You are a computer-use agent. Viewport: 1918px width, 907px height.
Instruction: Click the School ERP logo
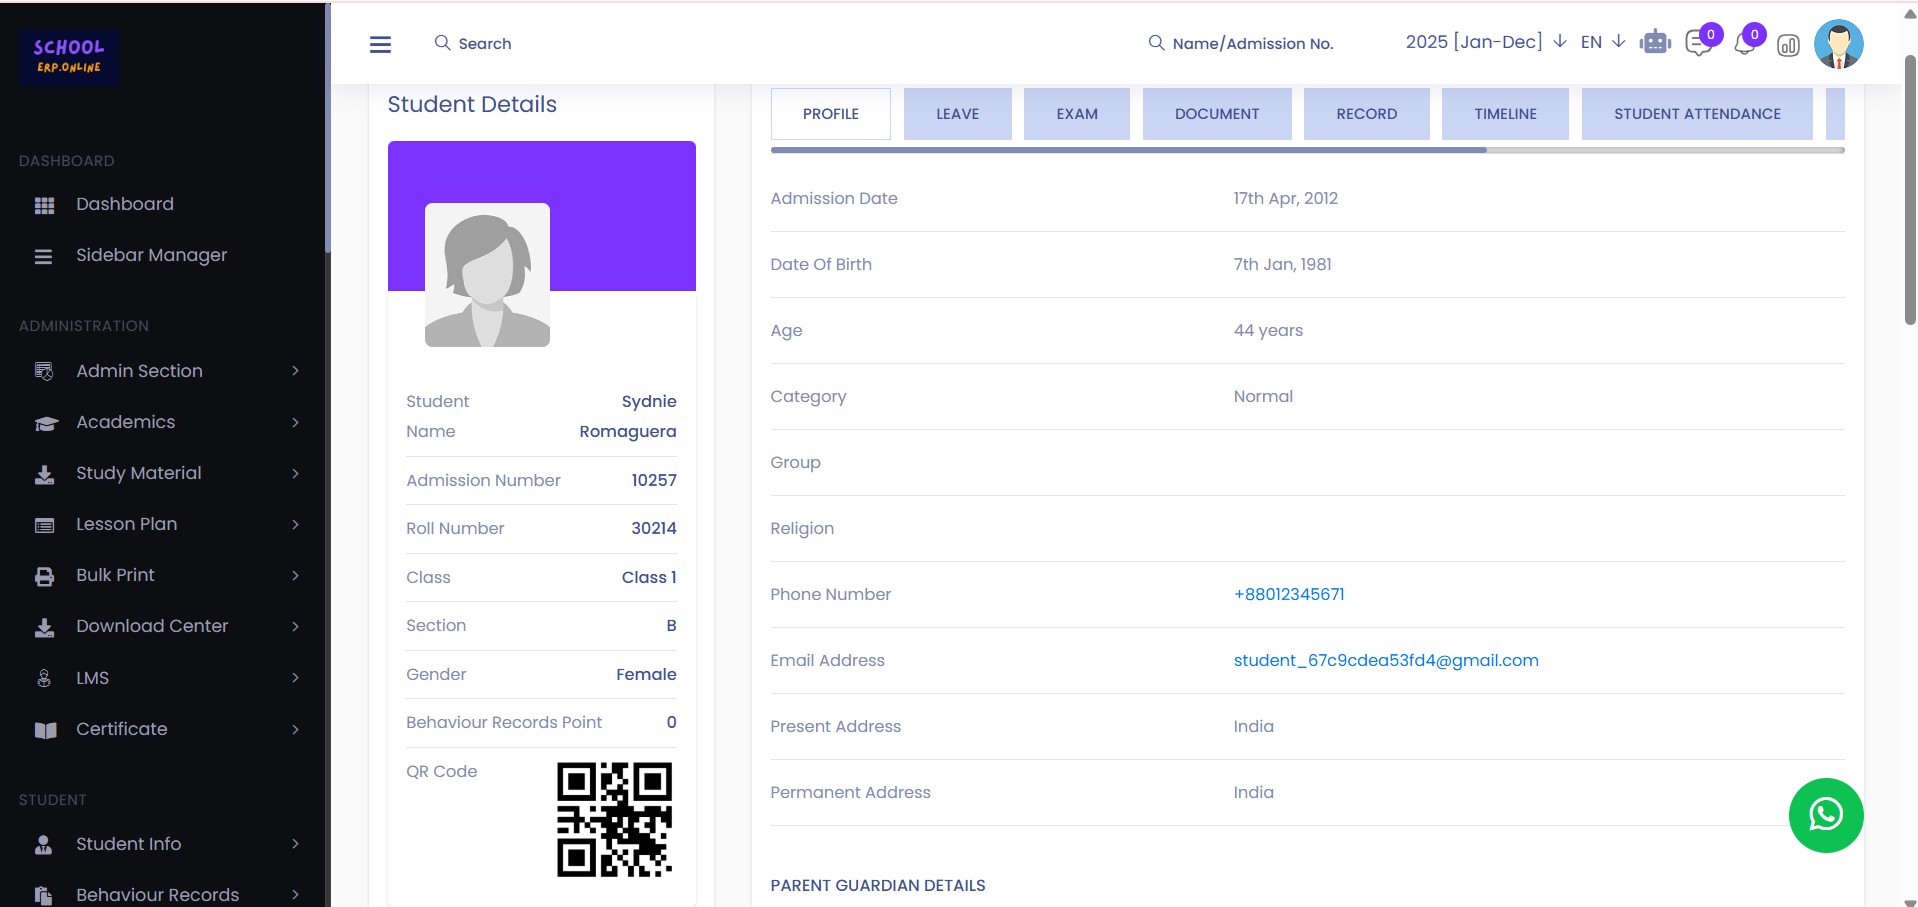point(68,57)
